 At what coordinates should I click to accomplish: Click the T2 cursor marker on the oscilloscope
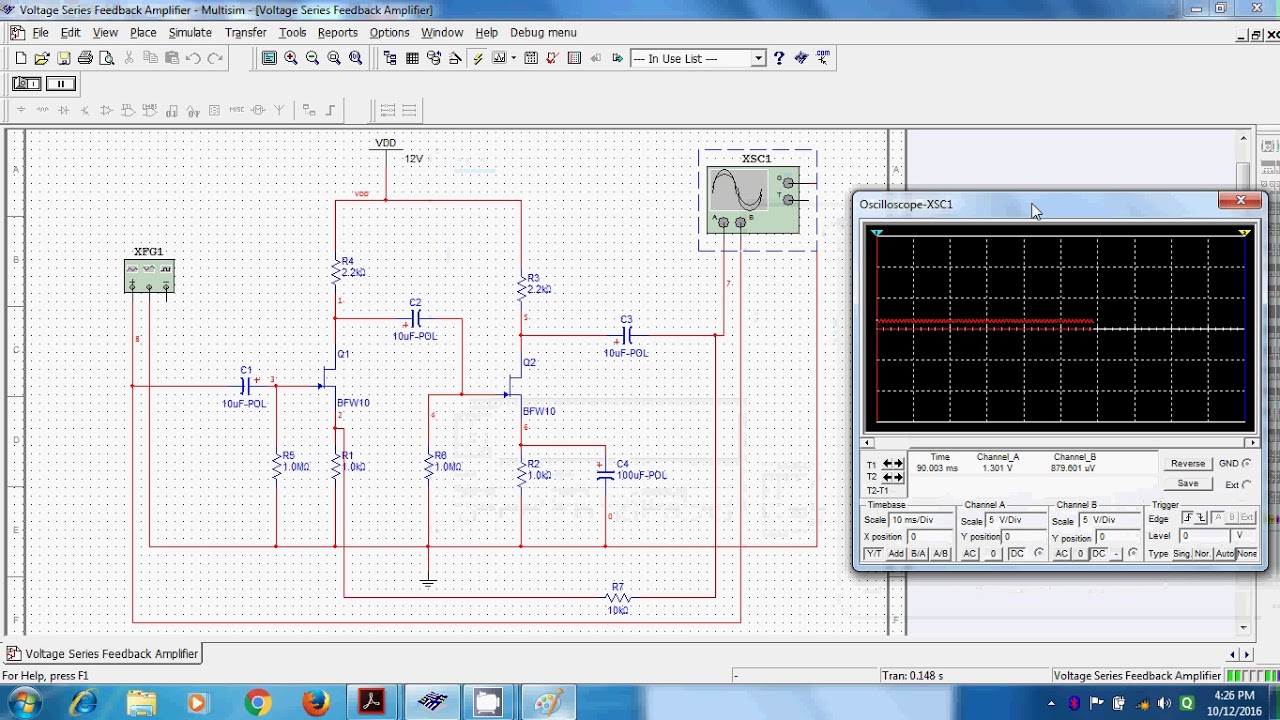(x=1245, y=233)
